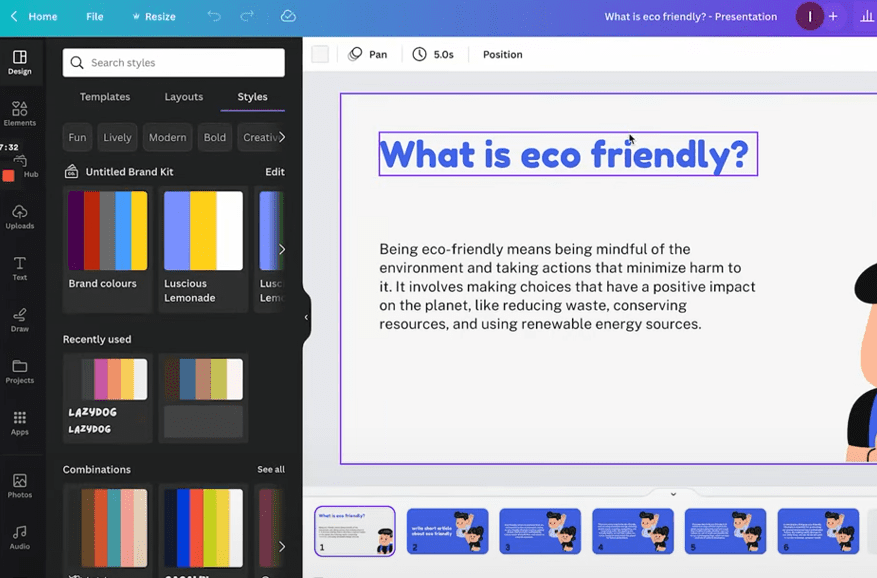Select slide 5 thumbnail

[725, 531]
